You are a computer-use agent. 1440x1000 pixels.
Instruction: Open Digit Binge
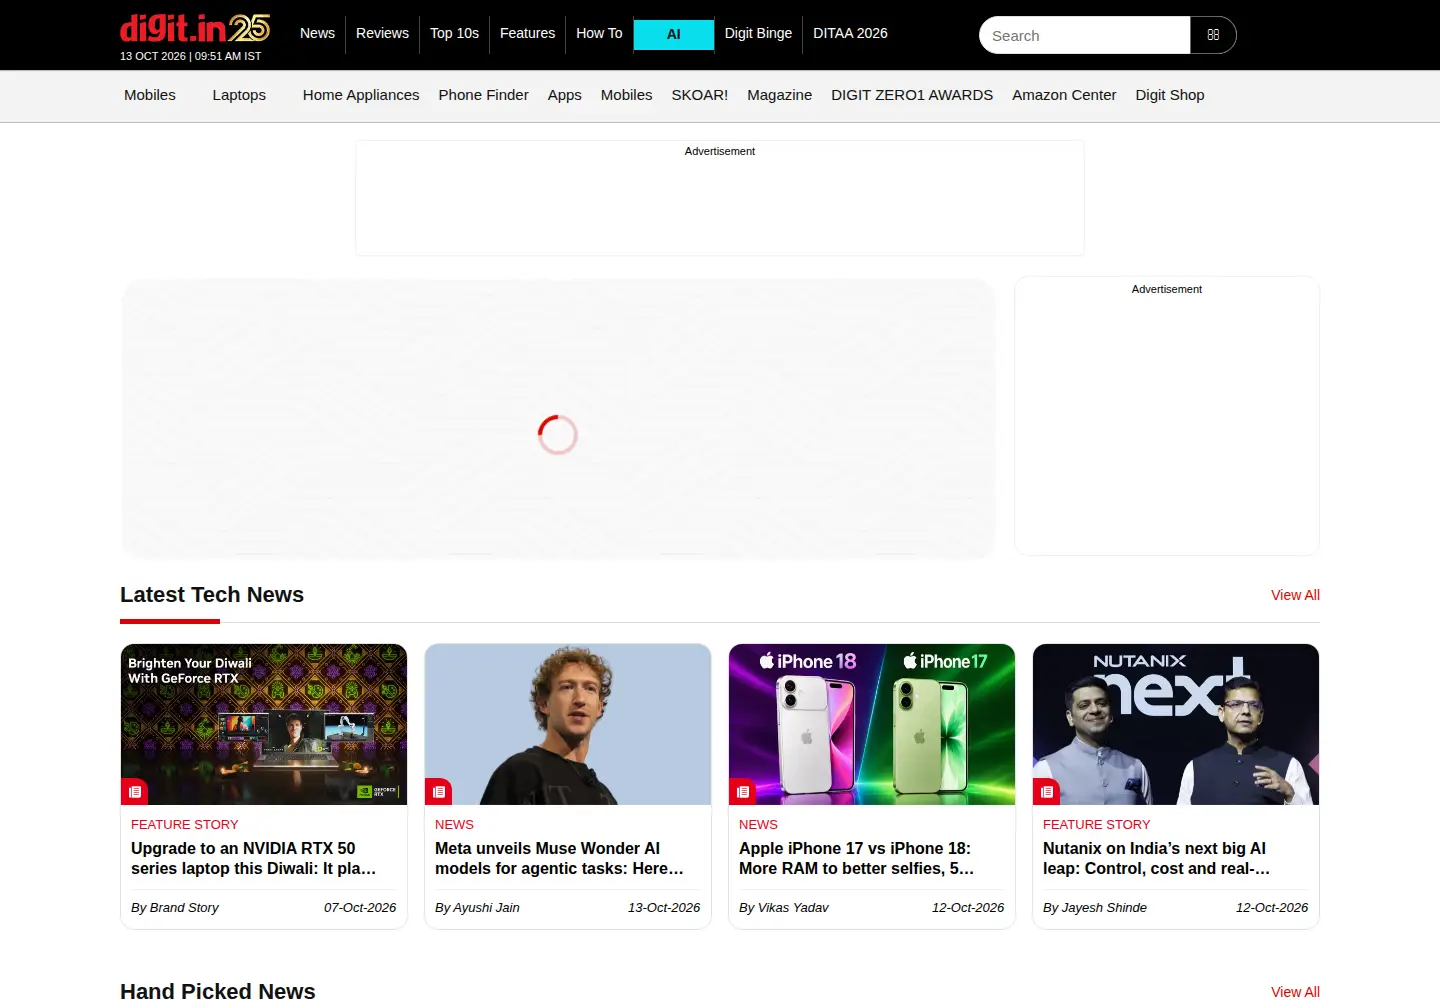(758, 33)
